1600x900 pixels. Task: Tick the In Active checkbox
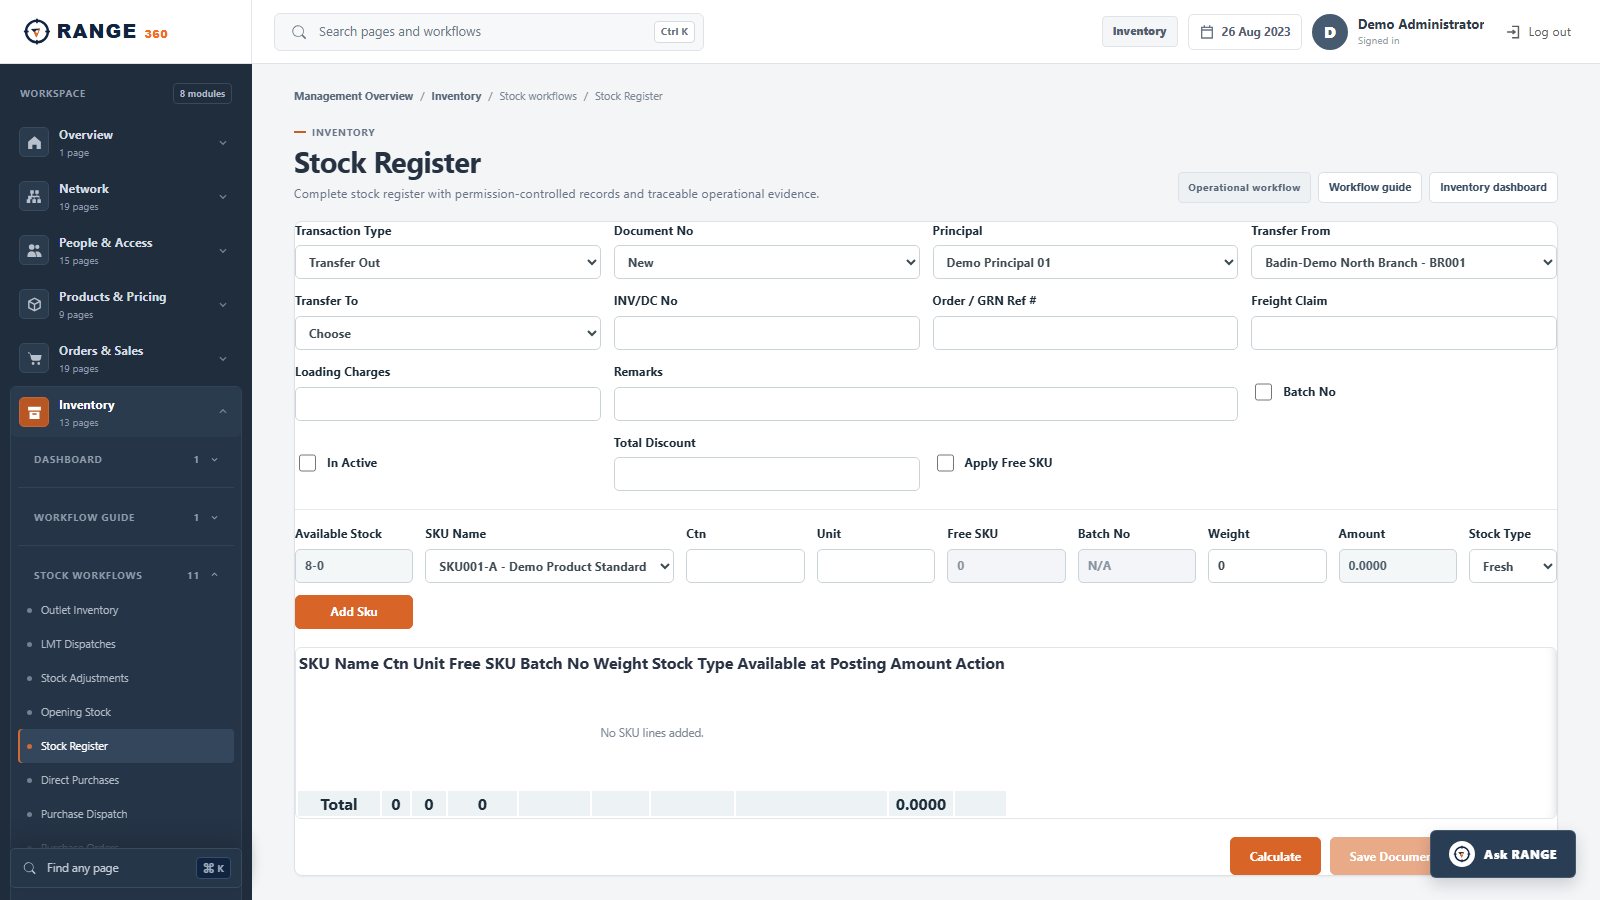tap(308, 463)
